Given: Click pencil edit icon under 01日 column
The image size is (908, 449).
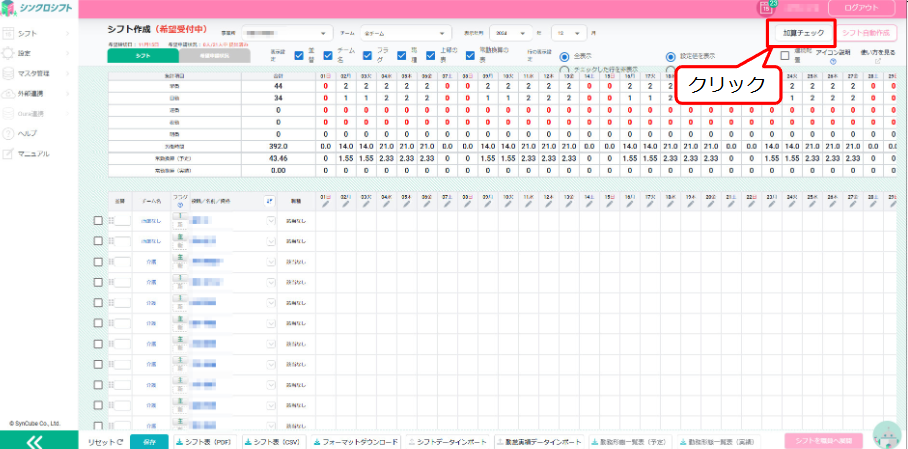Looking at the screenshot, I should 325,204.
